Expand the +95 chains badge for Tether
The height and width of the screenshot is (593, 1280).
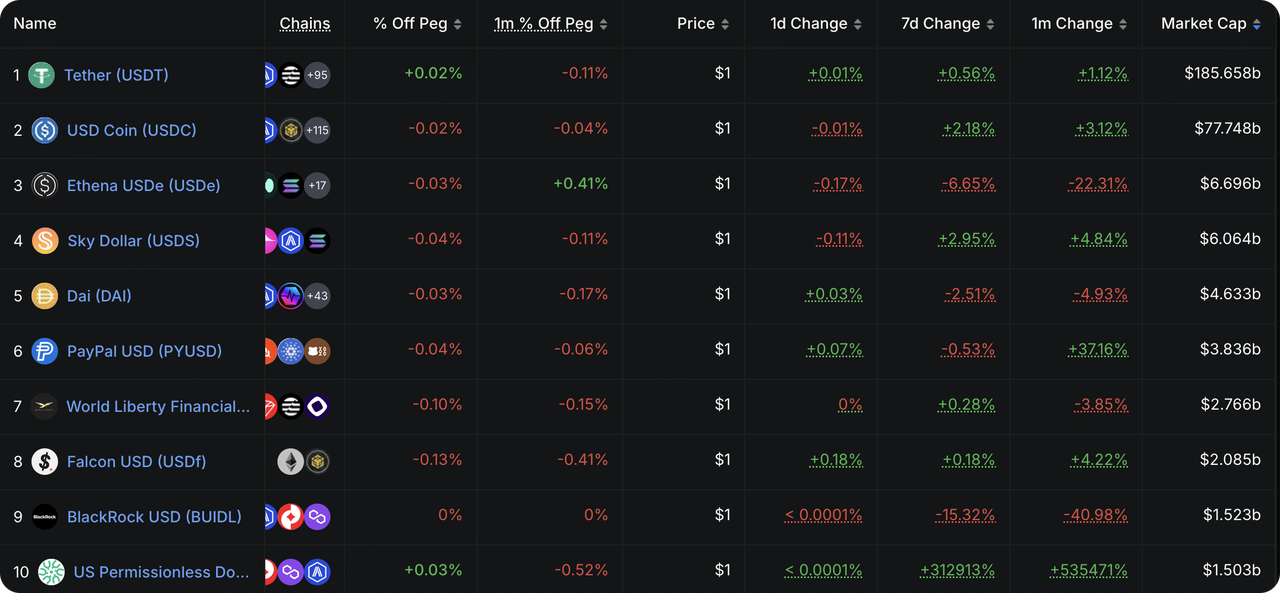click(317, 75)
